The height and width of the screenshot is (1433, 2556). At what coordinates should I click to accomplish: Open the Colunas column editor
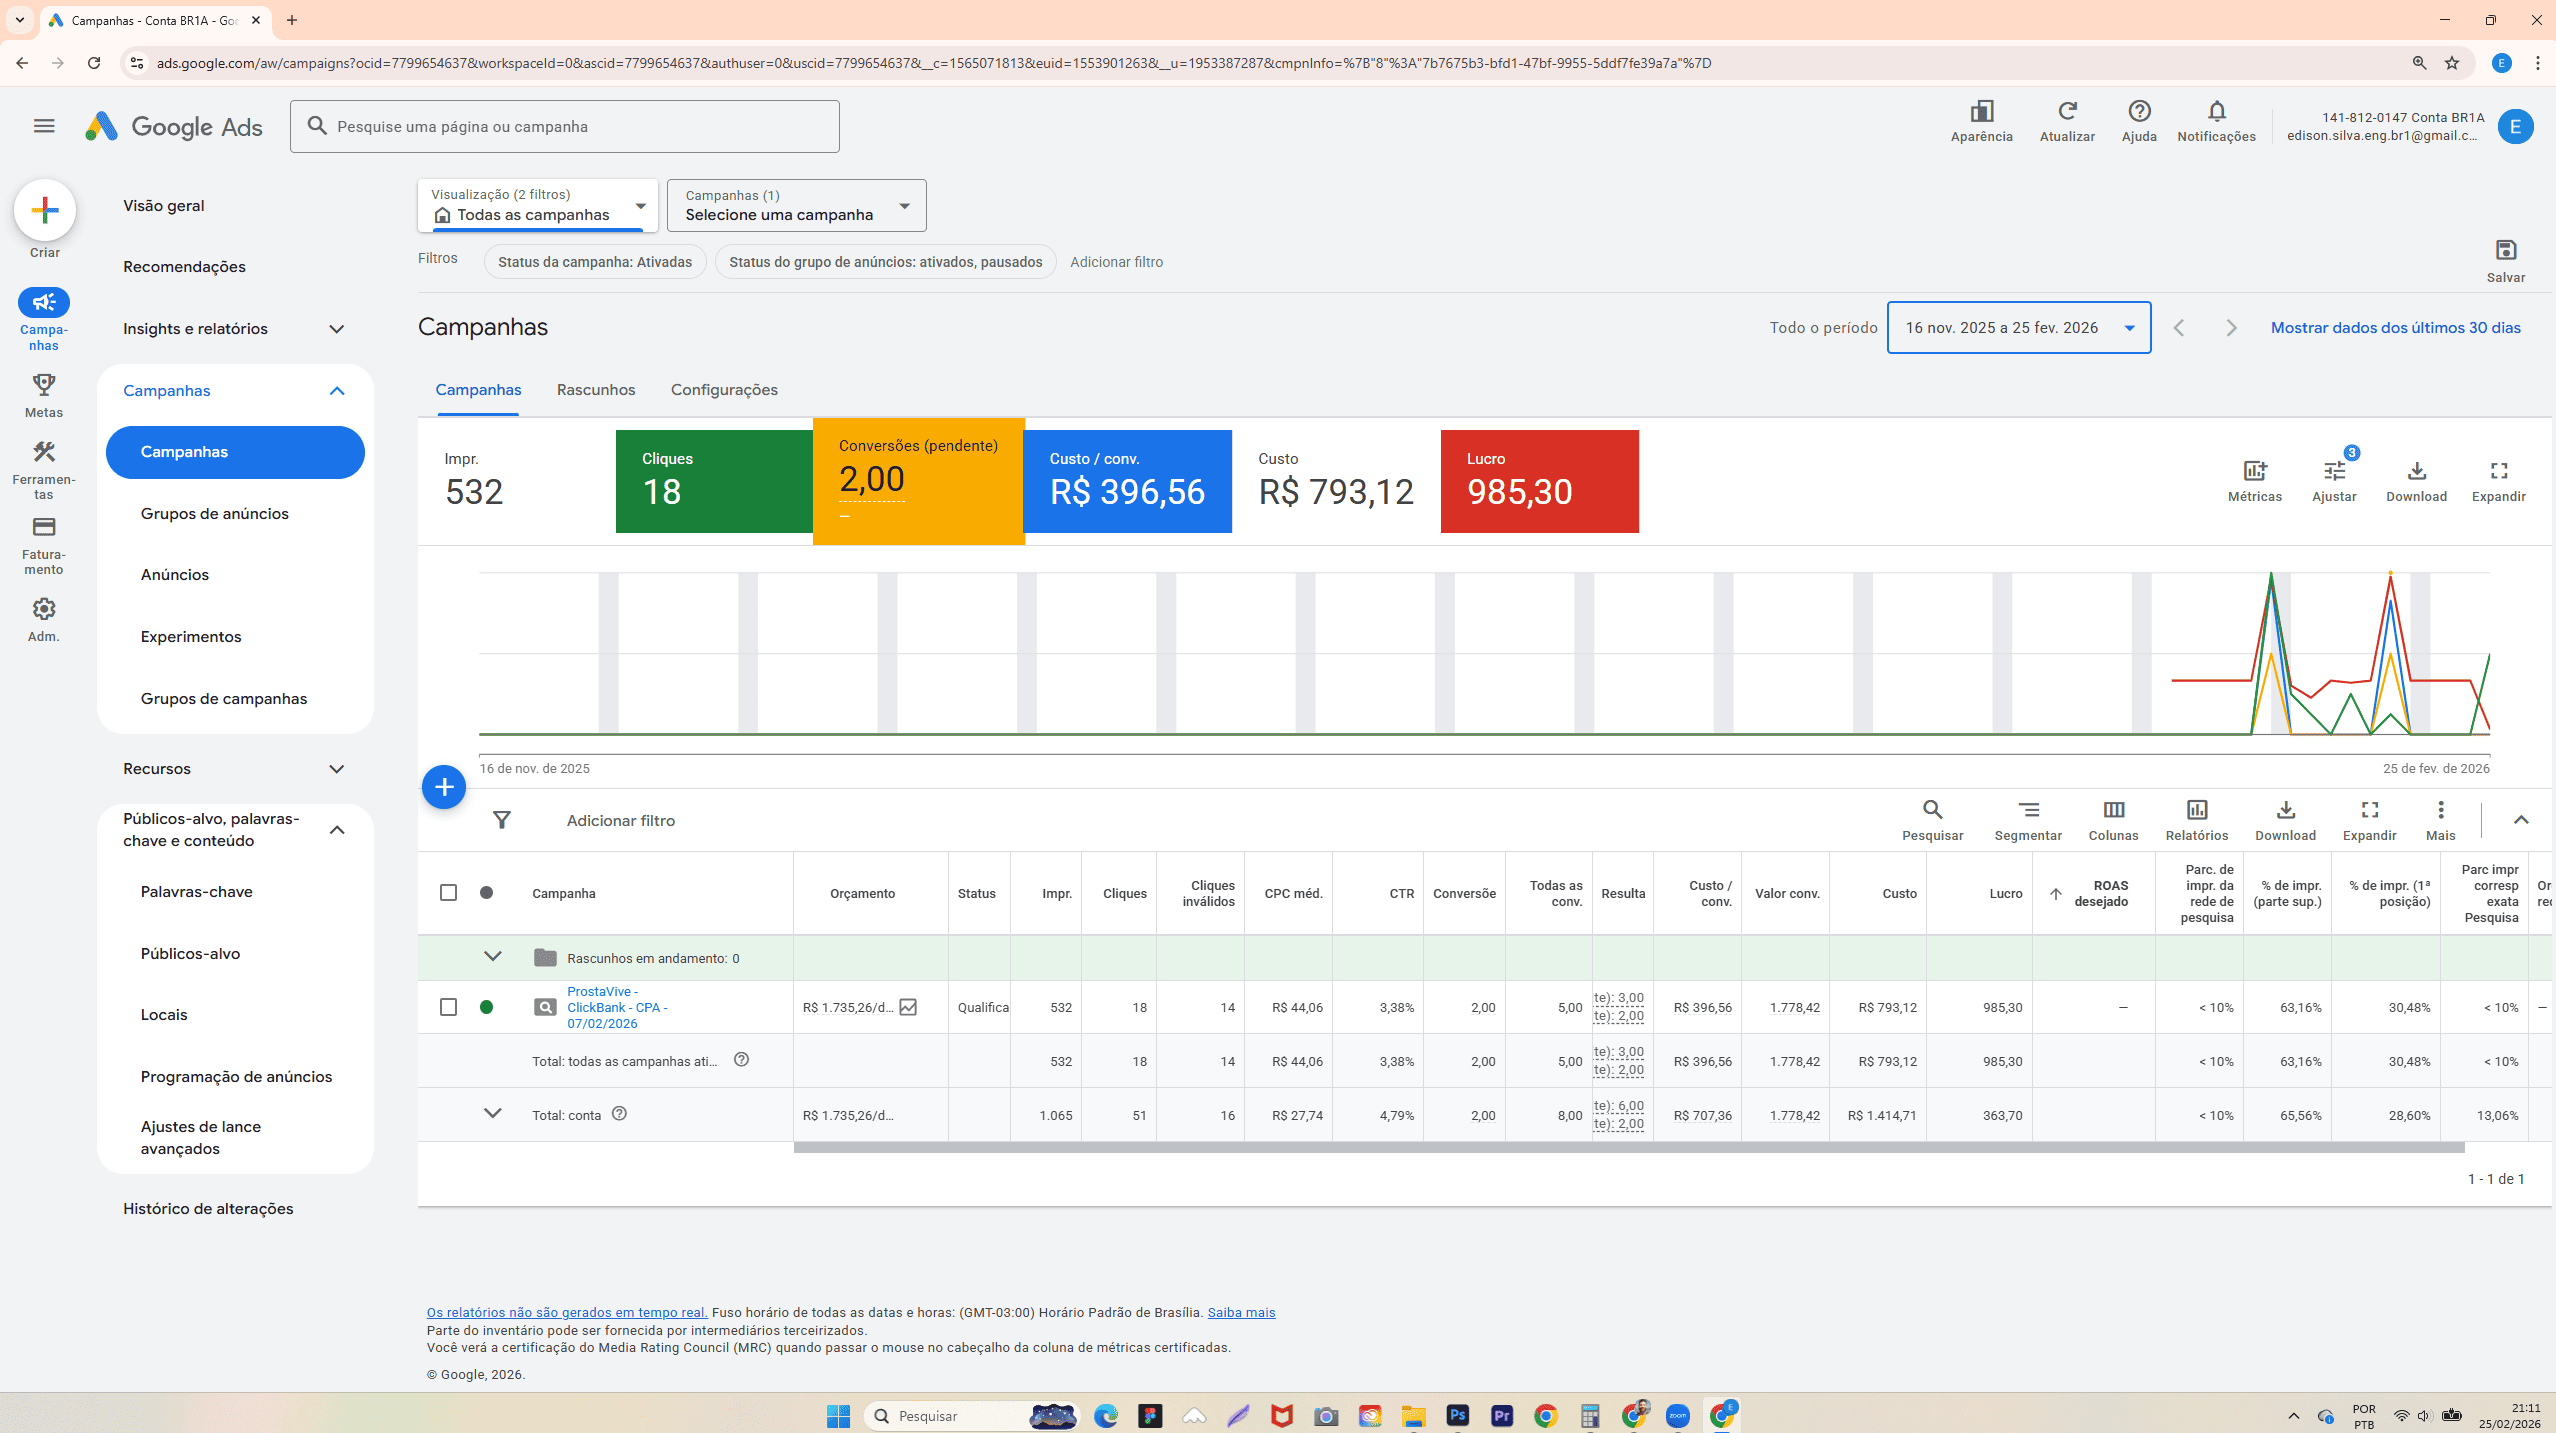coord(2113,818)
